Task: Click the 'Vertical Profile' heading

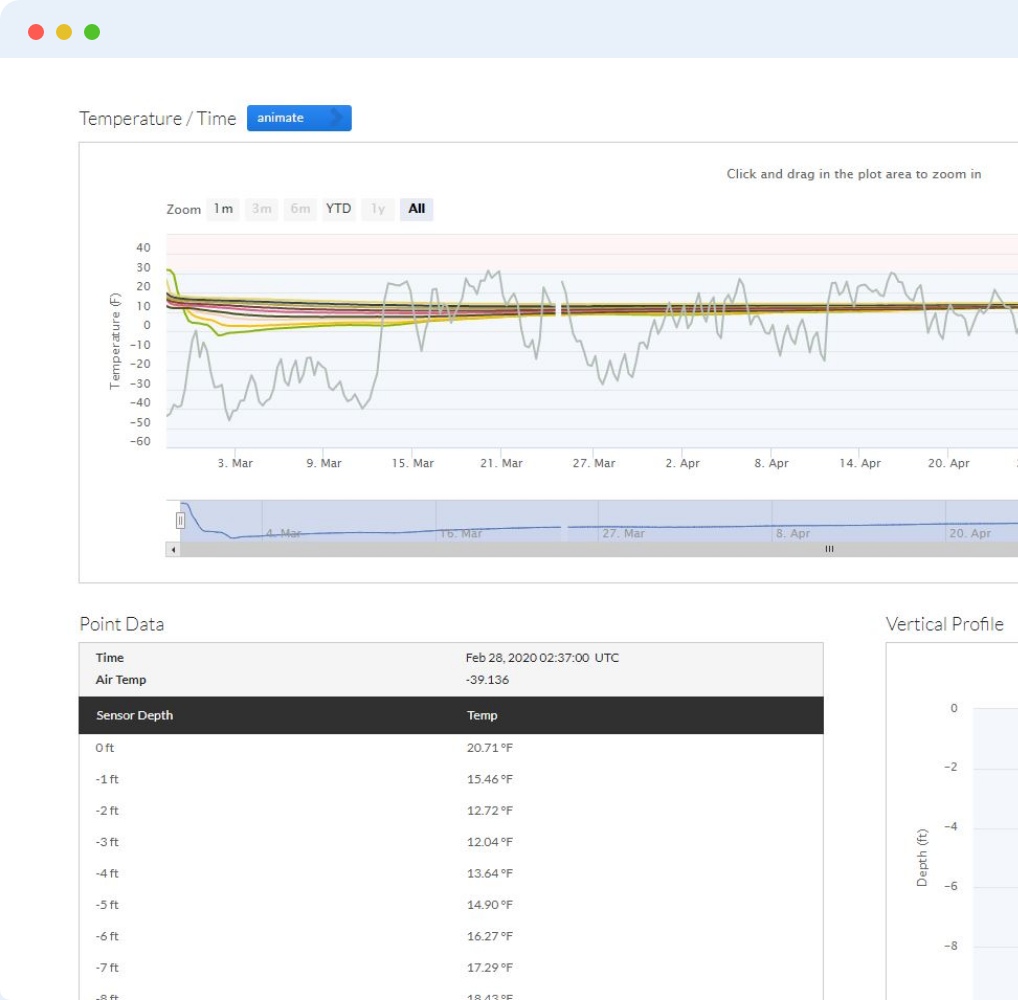Action: pos(945,624)
